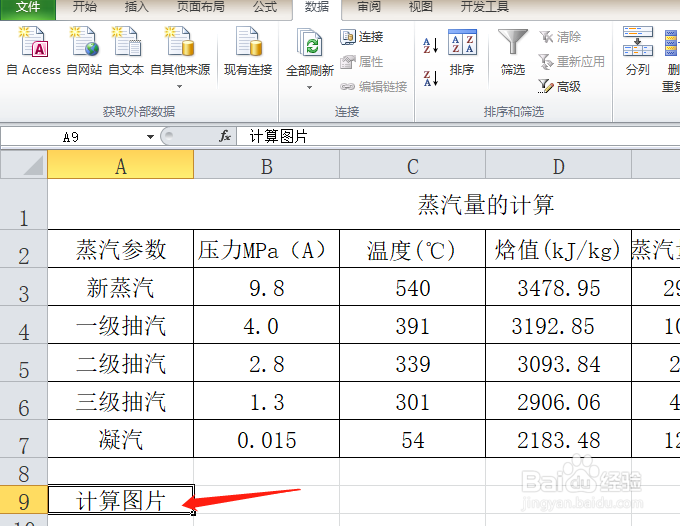
Task: Select column B header
Action: [x=267, y=165]
